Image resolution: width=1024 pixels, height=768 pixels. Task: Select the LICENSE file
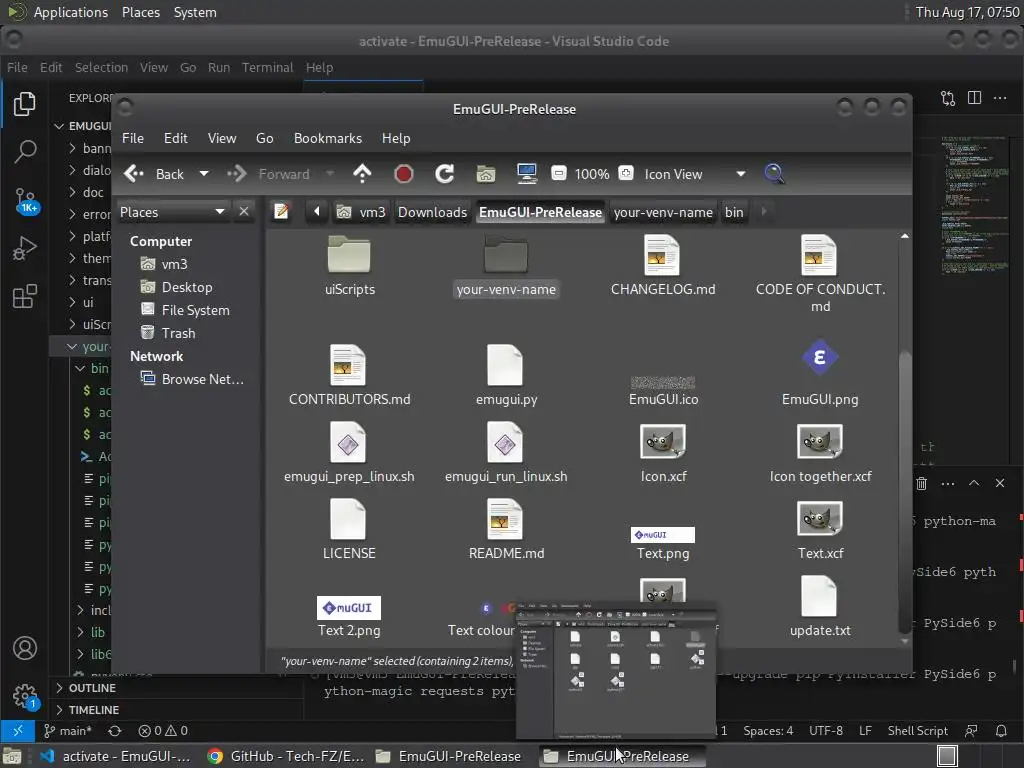349,530
